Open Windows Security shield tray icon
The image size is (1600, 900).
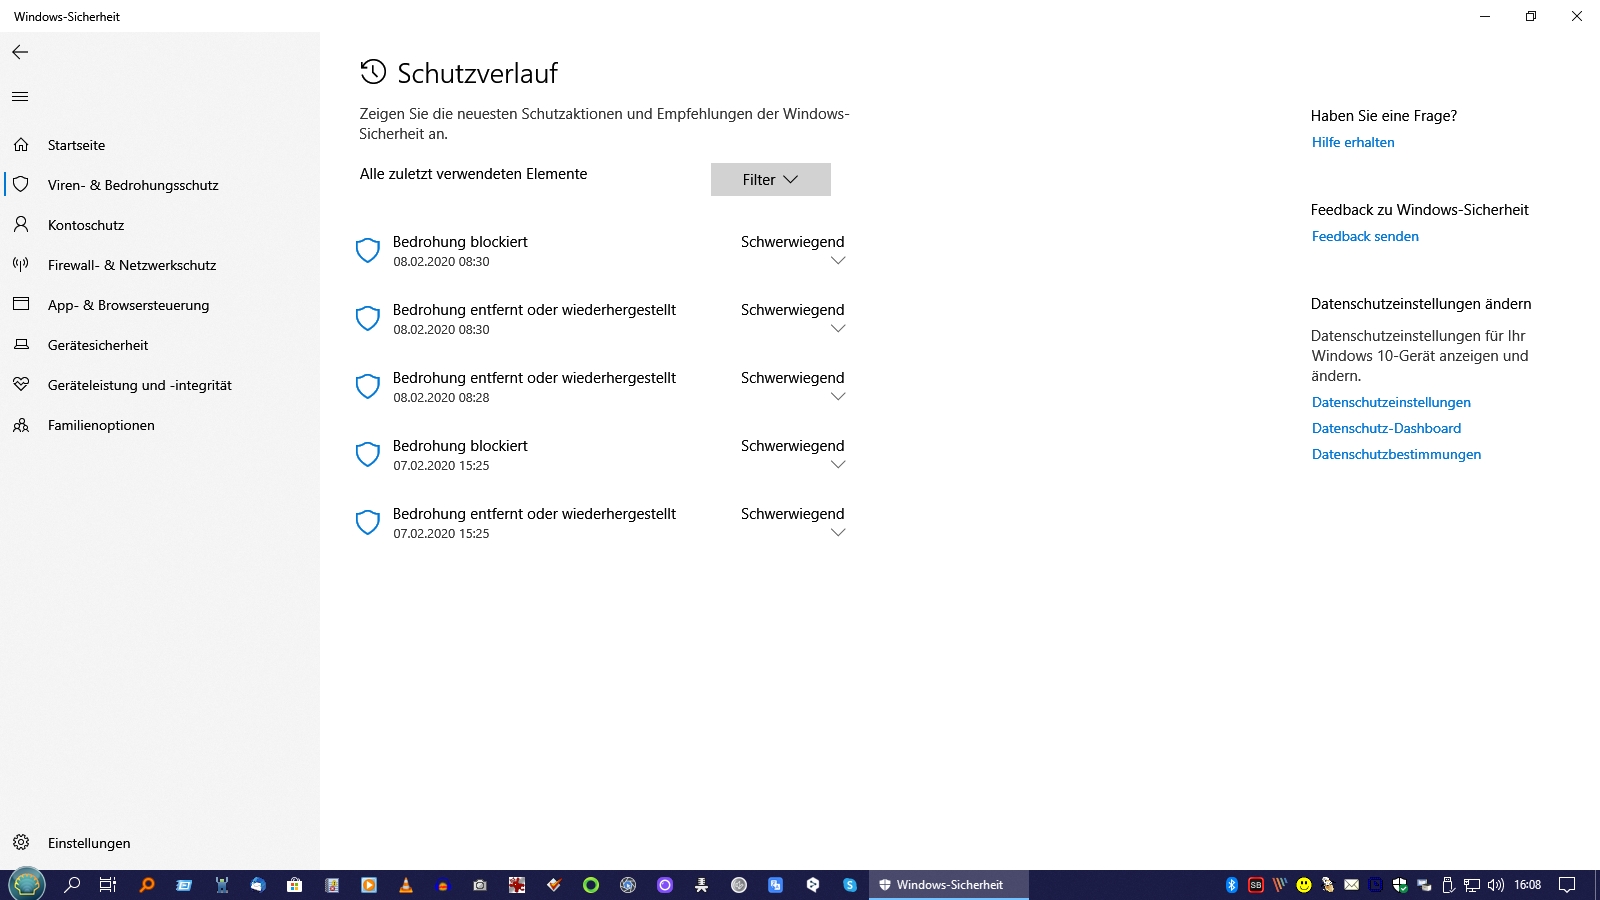[x=1400, y=885]
